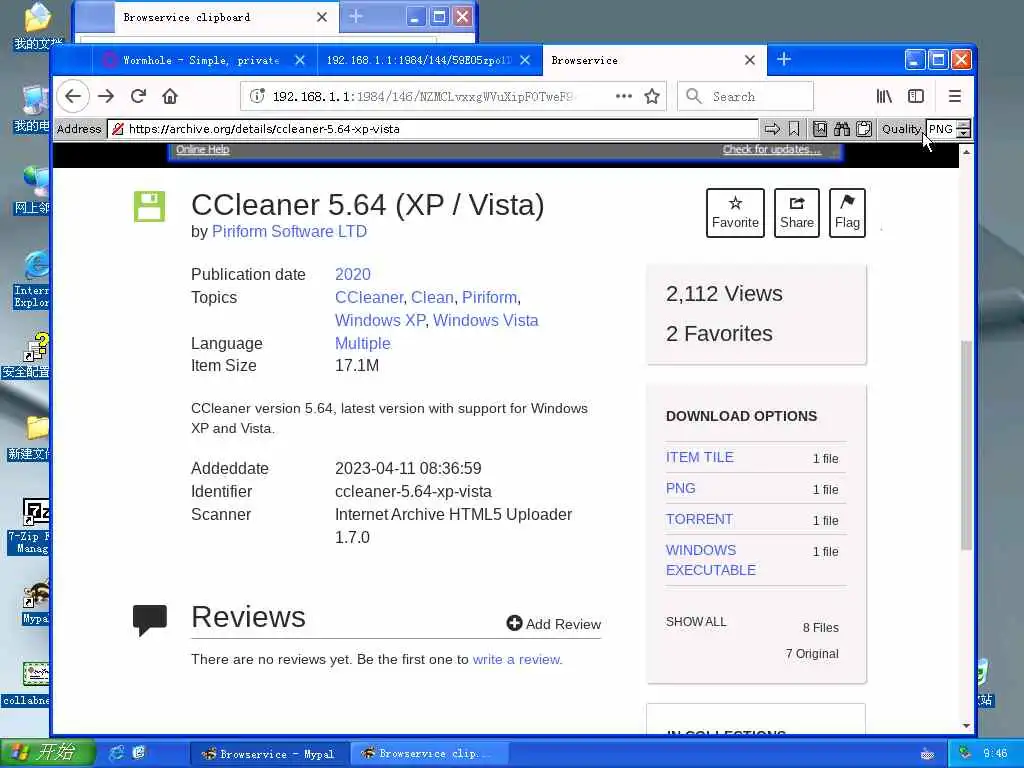
Task: Click Add Review
Action: [x=554, y=624]
